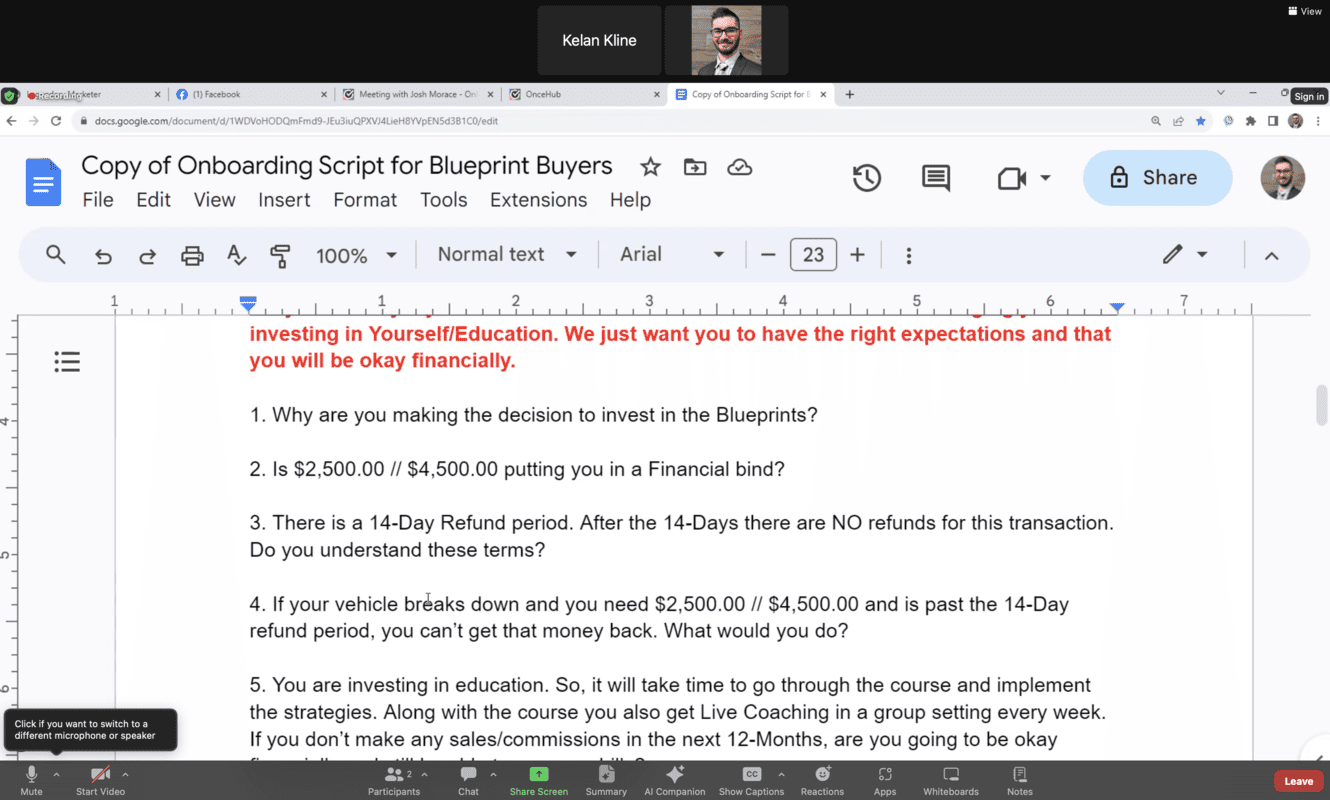Click the Share Screen button
1330x800 pixels.
539,781
